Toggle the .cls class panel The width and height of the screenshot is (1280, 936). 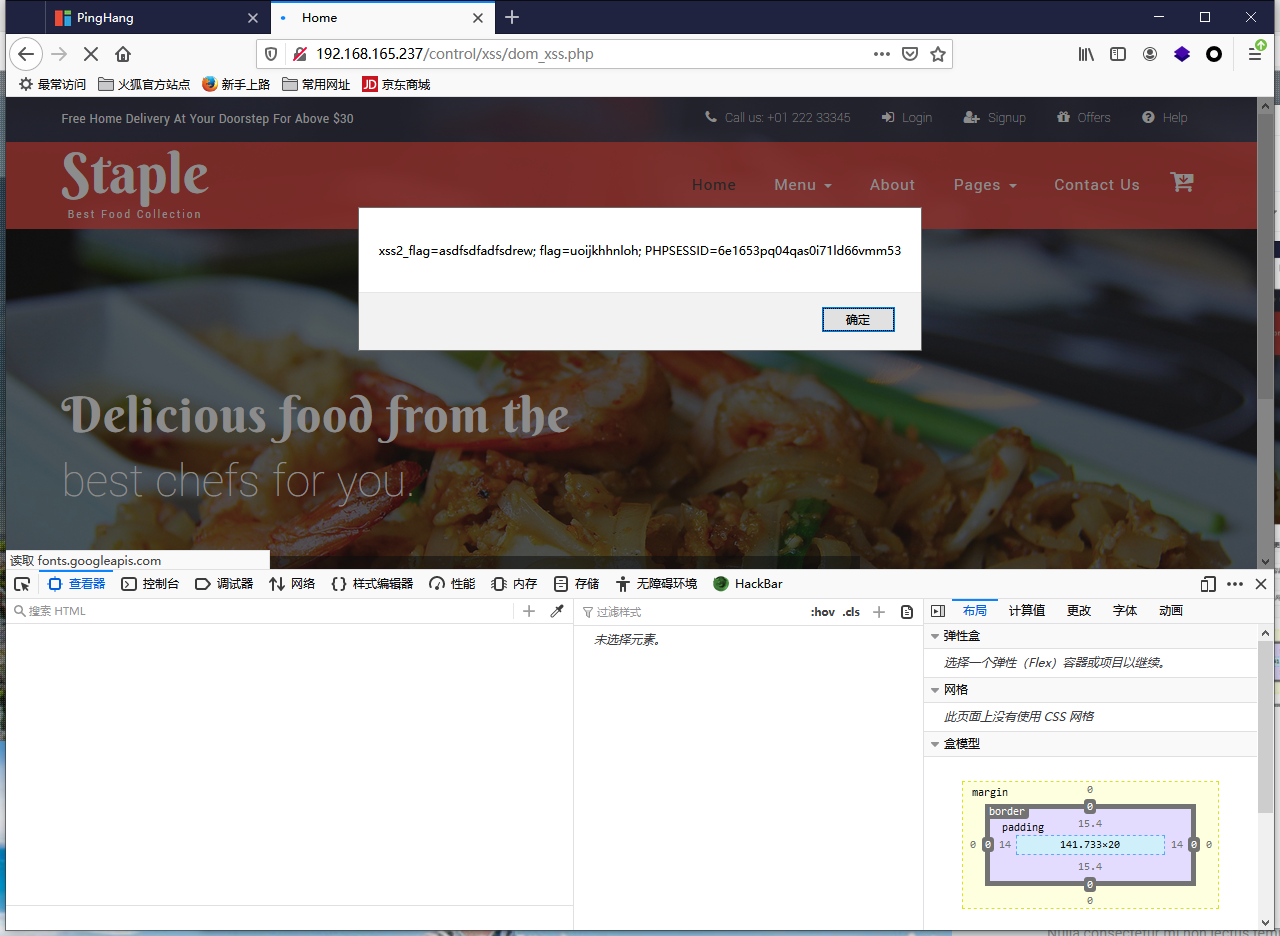[x=851, y=612]
